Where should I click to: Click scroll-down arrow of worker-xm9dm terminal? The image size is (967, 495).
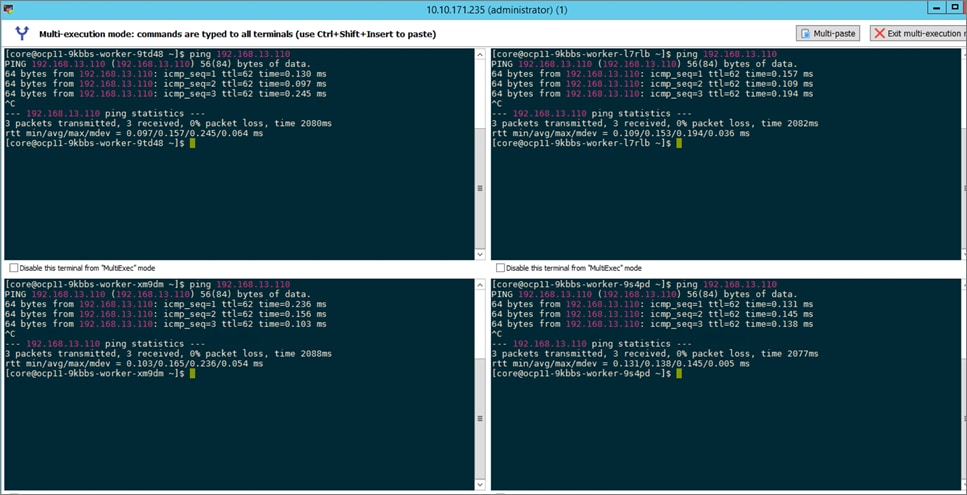[480, 486]
